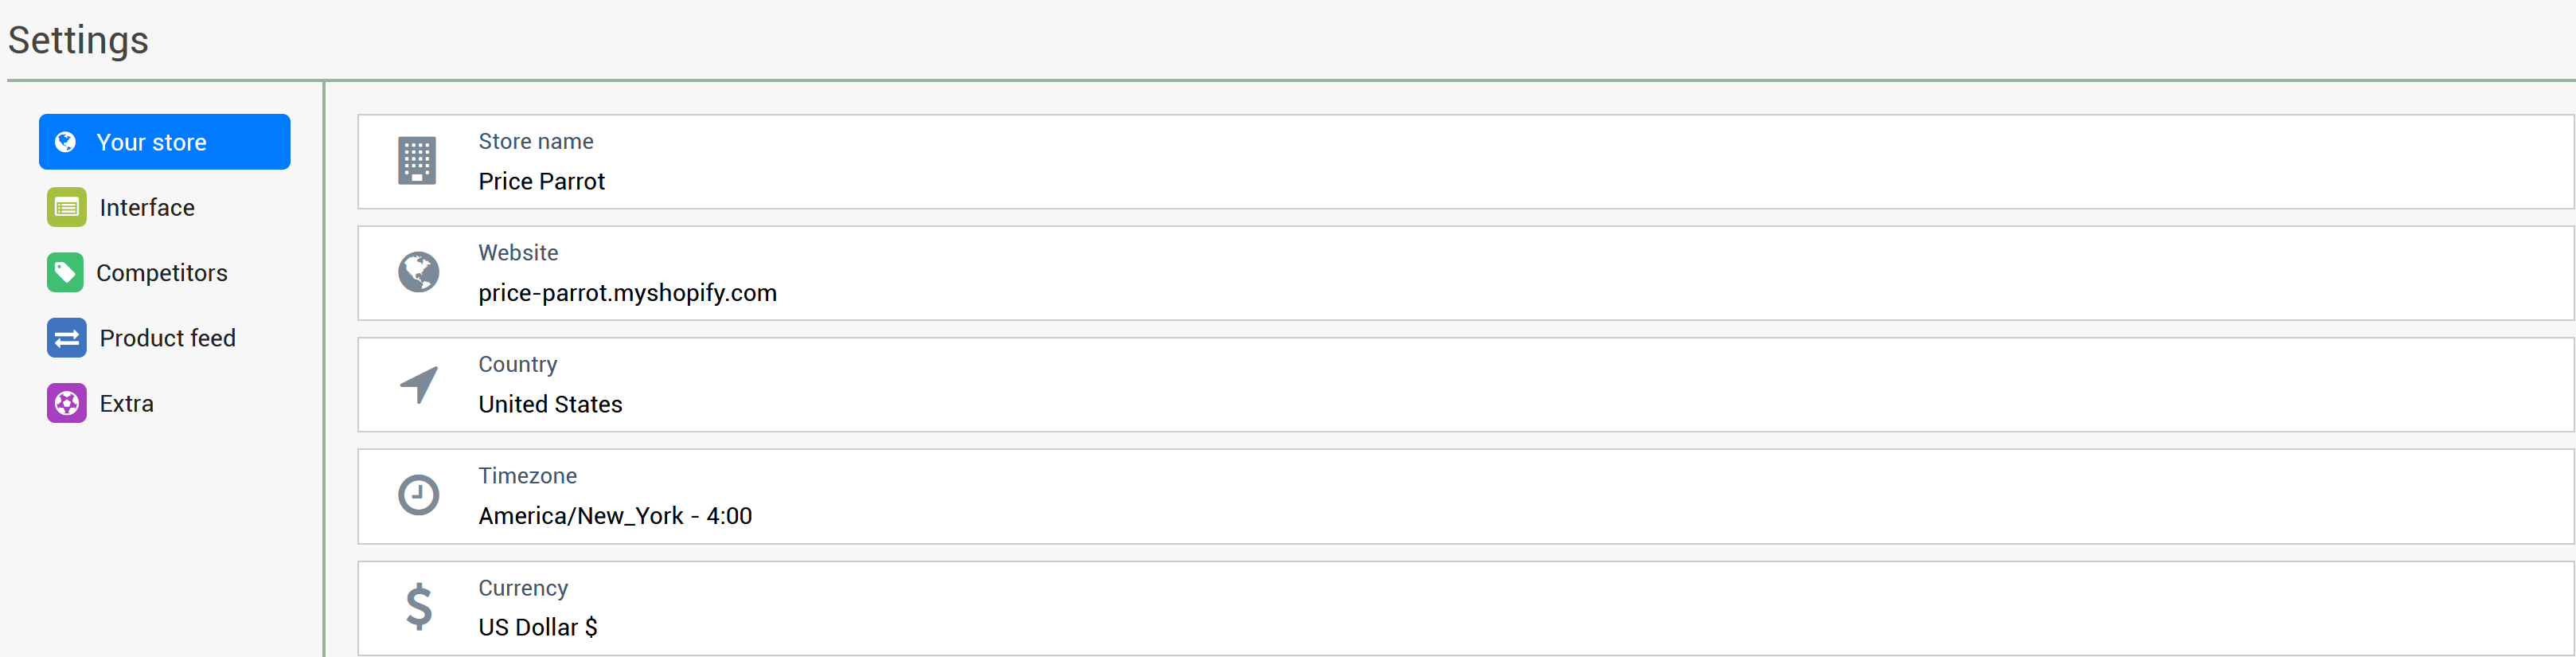Open the US Dollar currency selector
The height and width of the screenshot is (657, 2576).
[x=1466, y=608]
